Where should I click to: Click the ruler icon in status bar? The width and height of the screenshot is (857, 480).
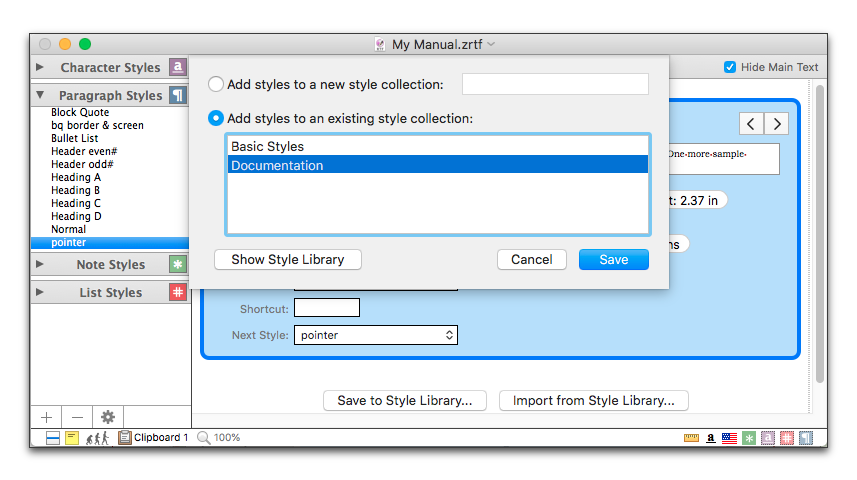(691, 438)
